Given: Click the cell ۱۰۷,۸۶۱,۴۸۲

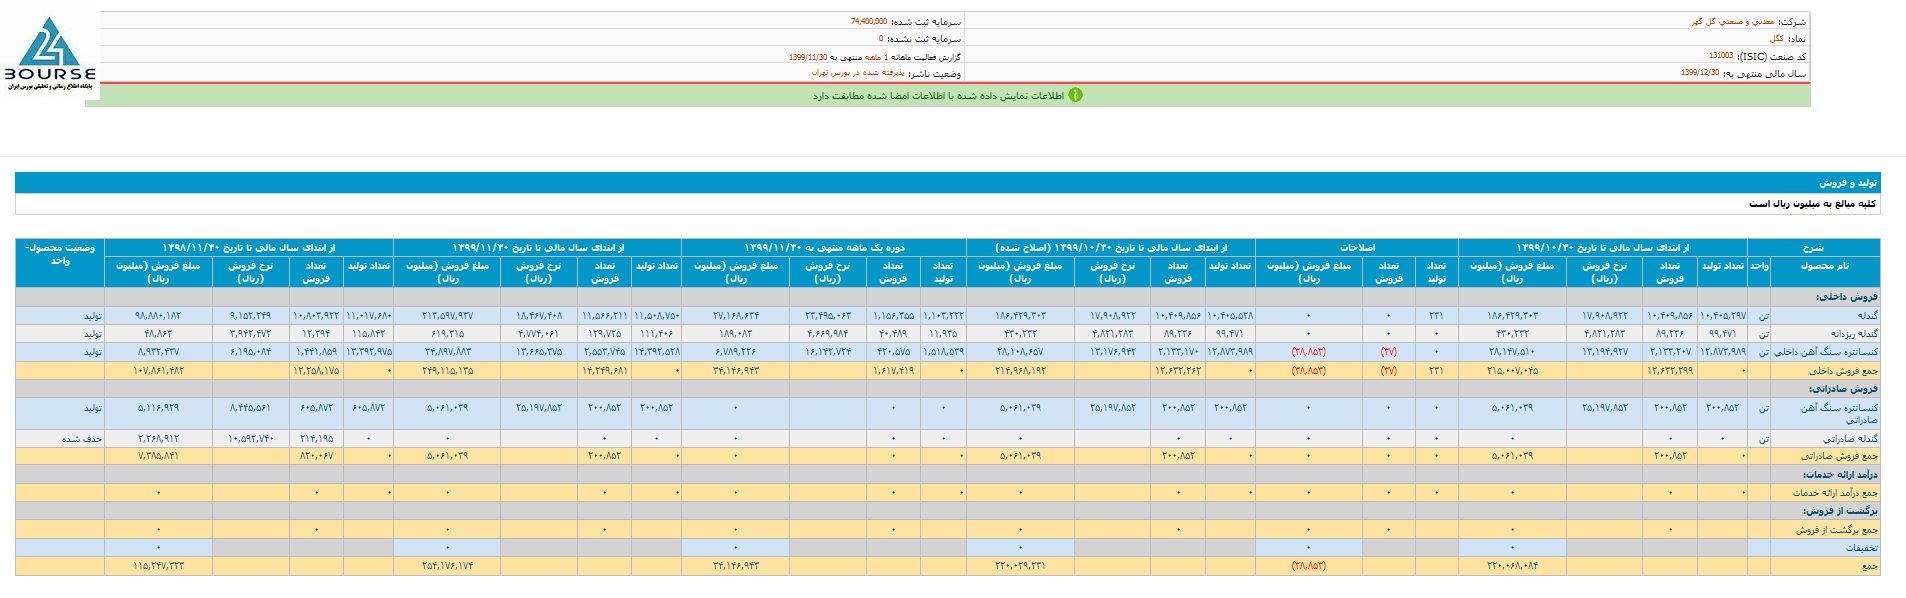Looking at the screenshot, I should click(158, 371).
